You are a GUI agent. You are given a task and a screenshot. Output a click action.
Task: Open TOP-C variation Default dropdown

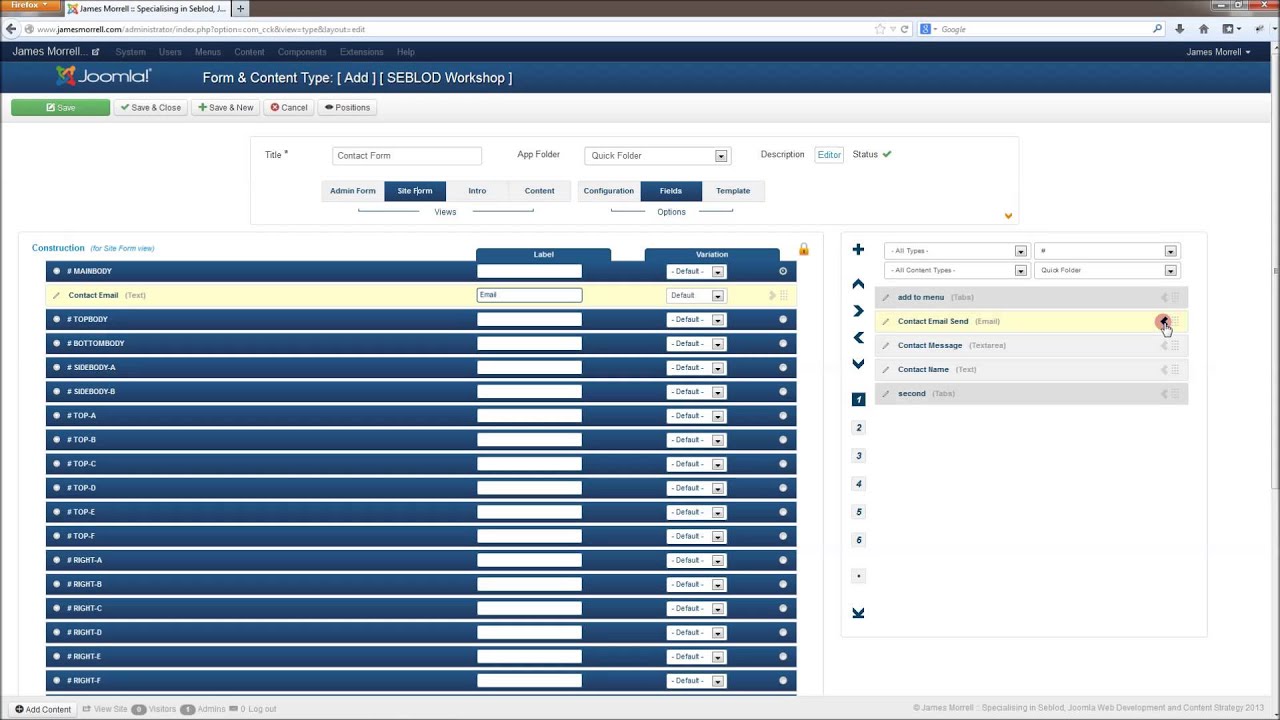tap(695, 464)
